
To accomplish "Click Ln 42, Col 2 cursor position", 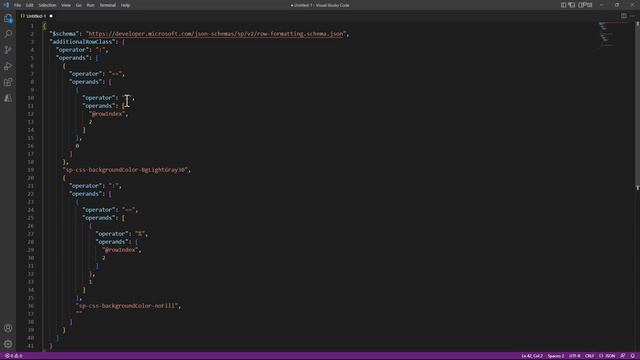I will tap(532, 356).
